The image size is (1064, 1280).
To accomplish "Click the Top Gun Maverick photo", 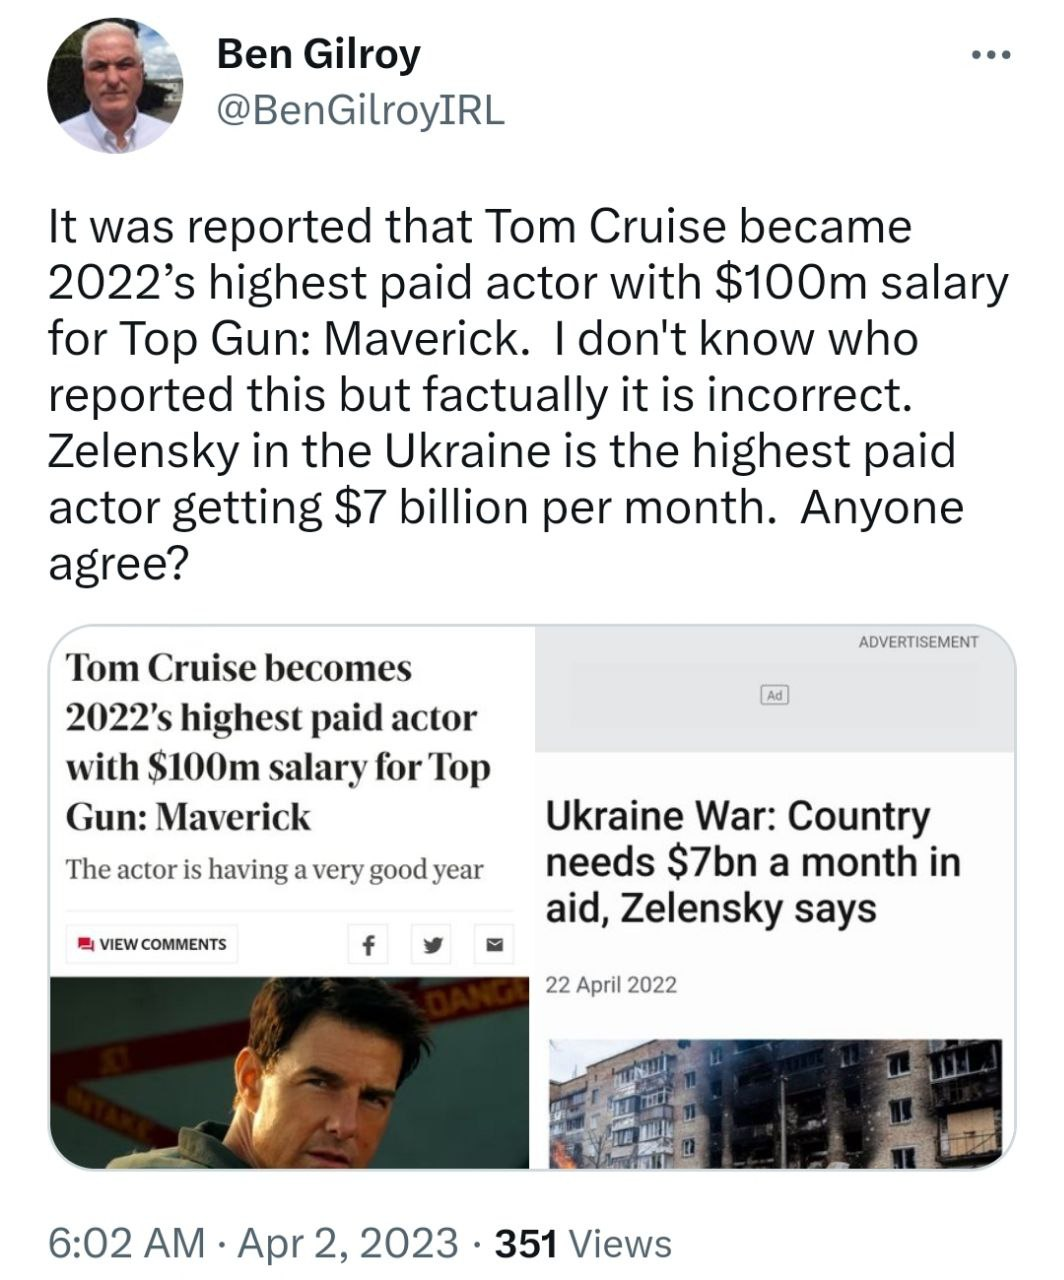I will [290, 1072].
